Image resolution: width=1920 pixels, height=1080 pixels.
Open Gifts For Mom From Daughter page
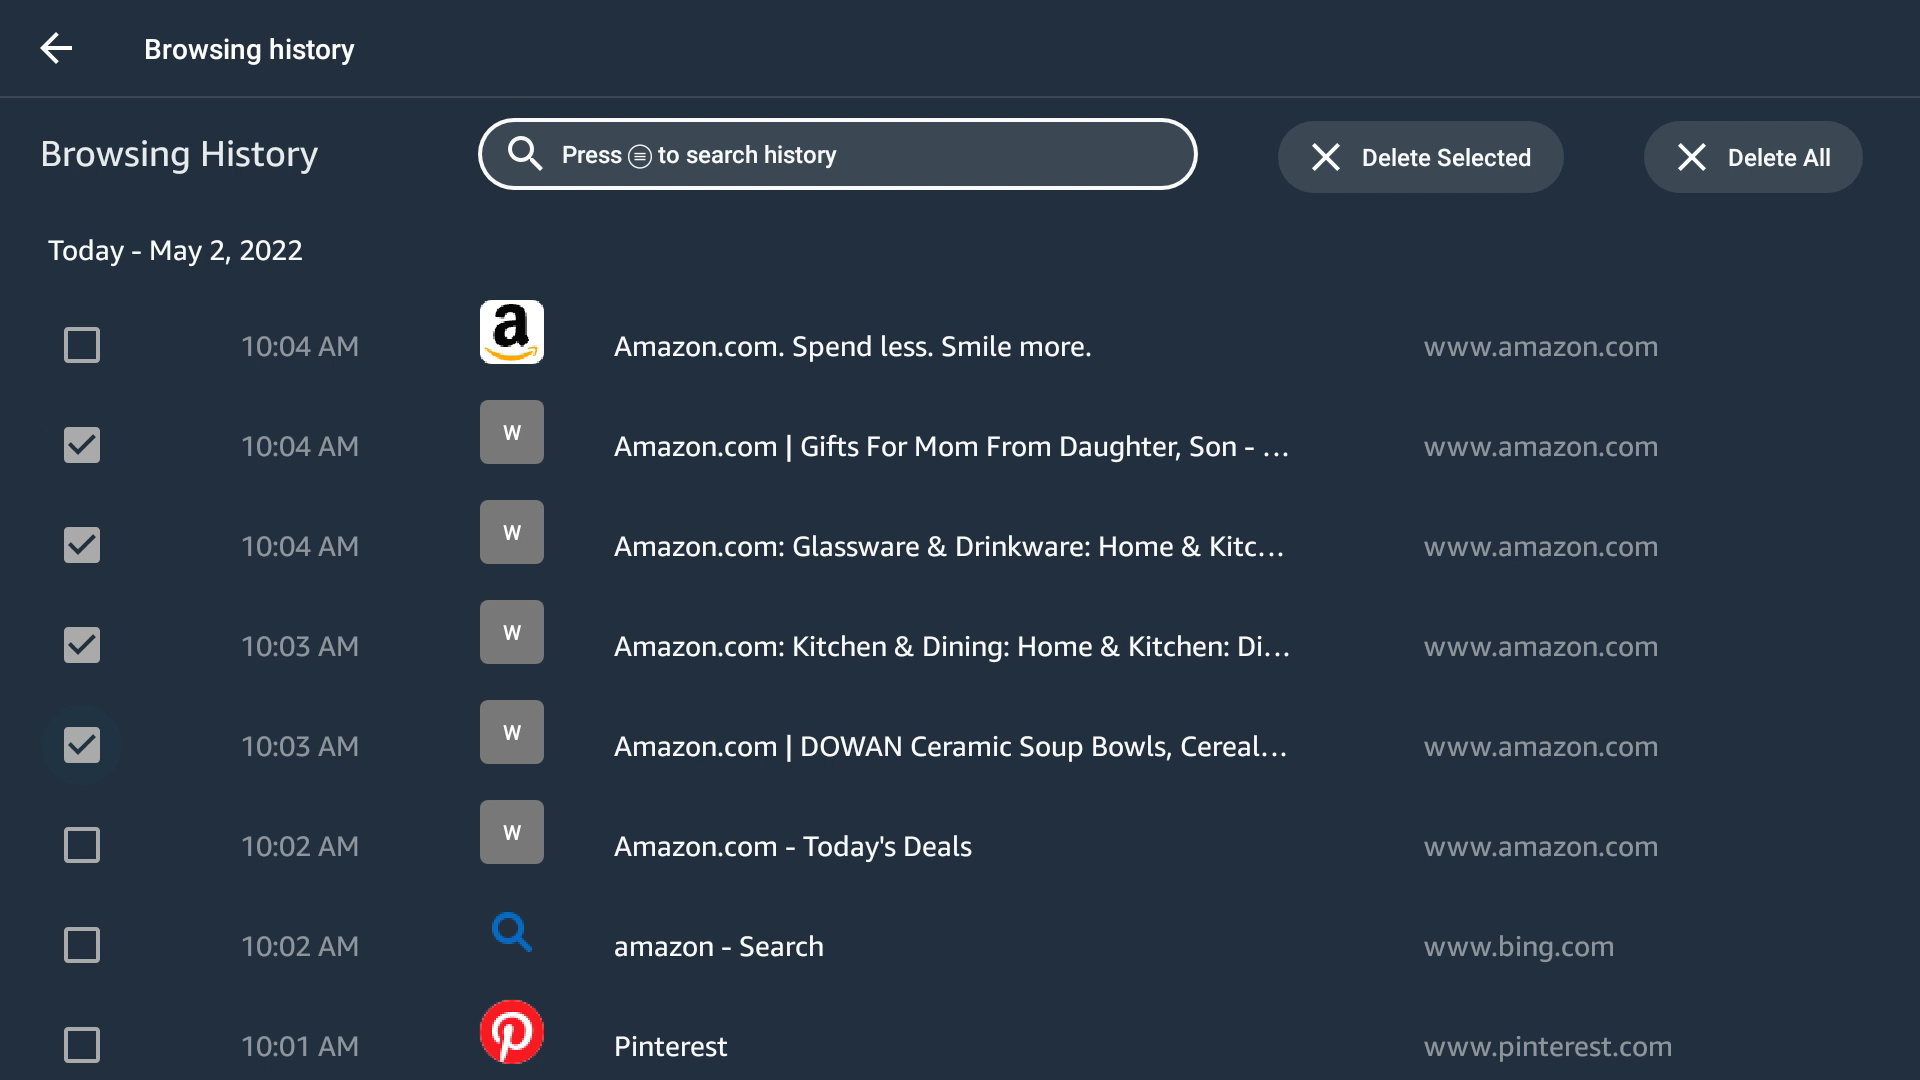pyautogui.click(x=951, y=446)
